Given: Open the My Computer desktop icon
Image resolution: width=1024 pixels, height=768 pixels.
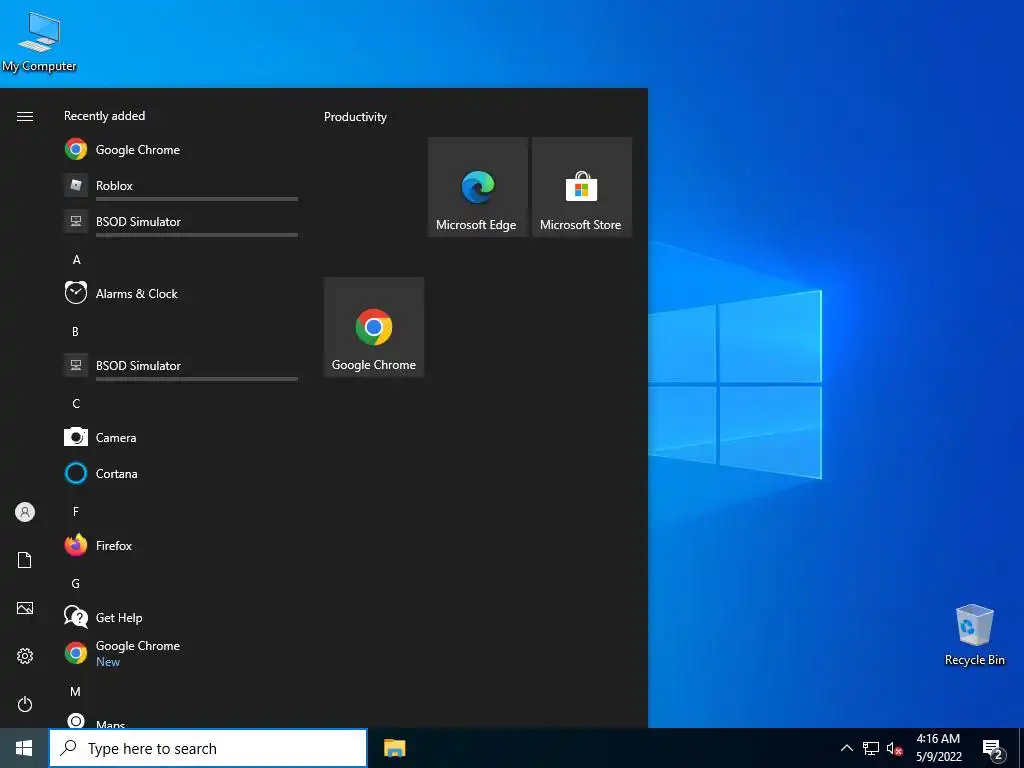Looking at the screenshot, I should (39, 41).
